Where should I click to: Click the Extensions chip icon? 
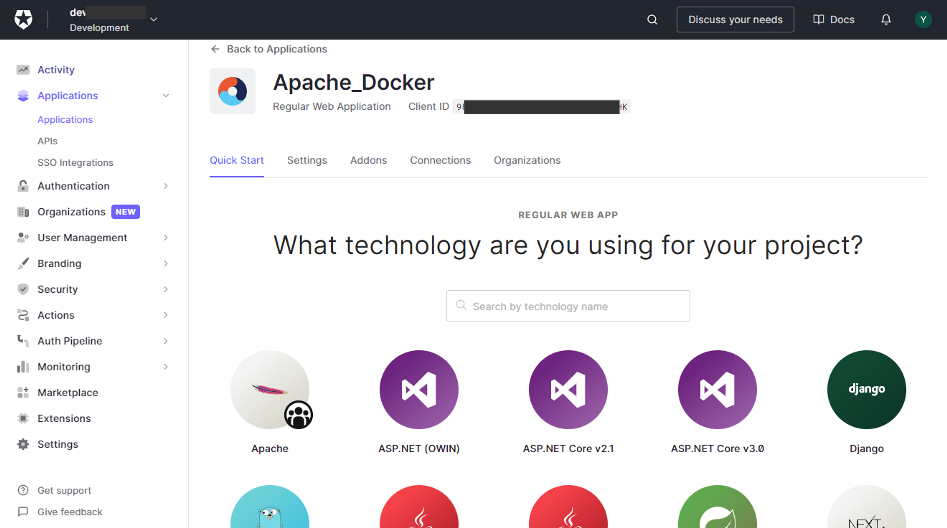point(23,418)
